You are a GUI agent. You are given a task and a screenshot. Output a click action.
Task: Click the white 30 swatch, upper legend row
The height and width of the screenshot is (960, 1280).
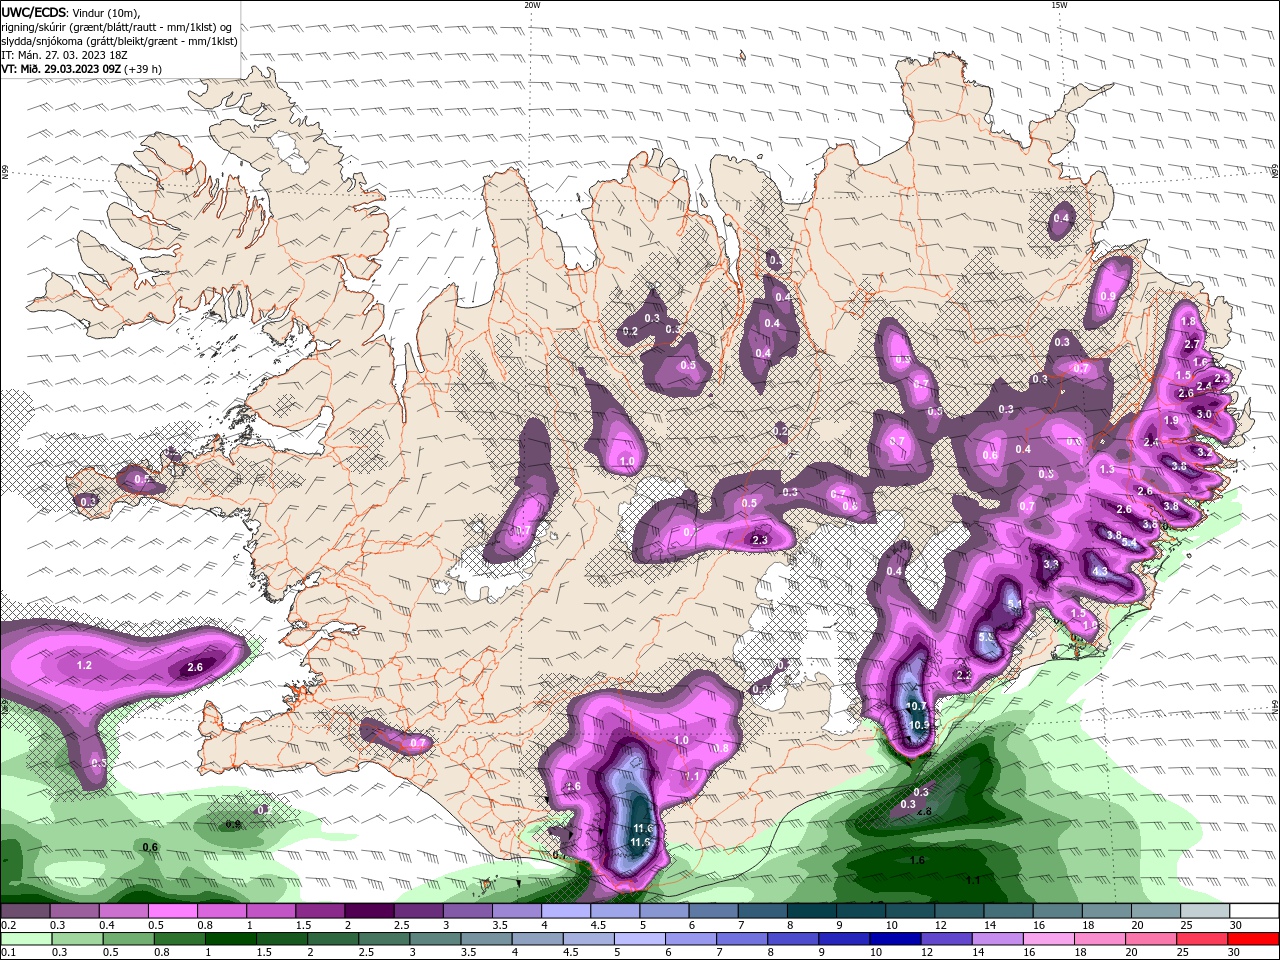[1254, 912]
